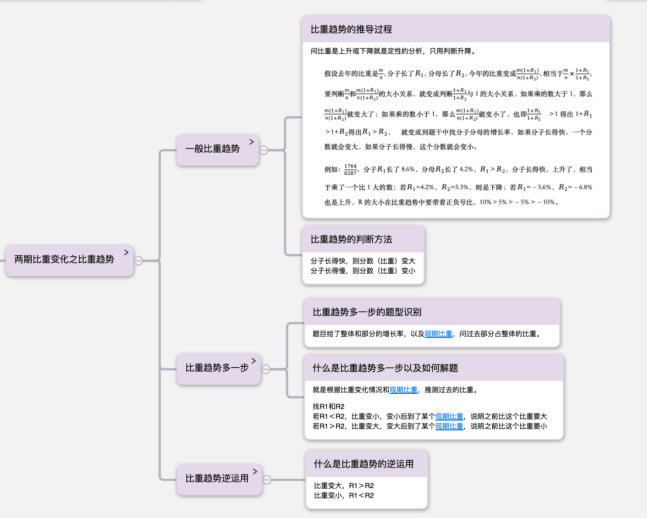Collapse children of 比重趋势逆运用 via circle
647x518 pixels.
[266, 479]
